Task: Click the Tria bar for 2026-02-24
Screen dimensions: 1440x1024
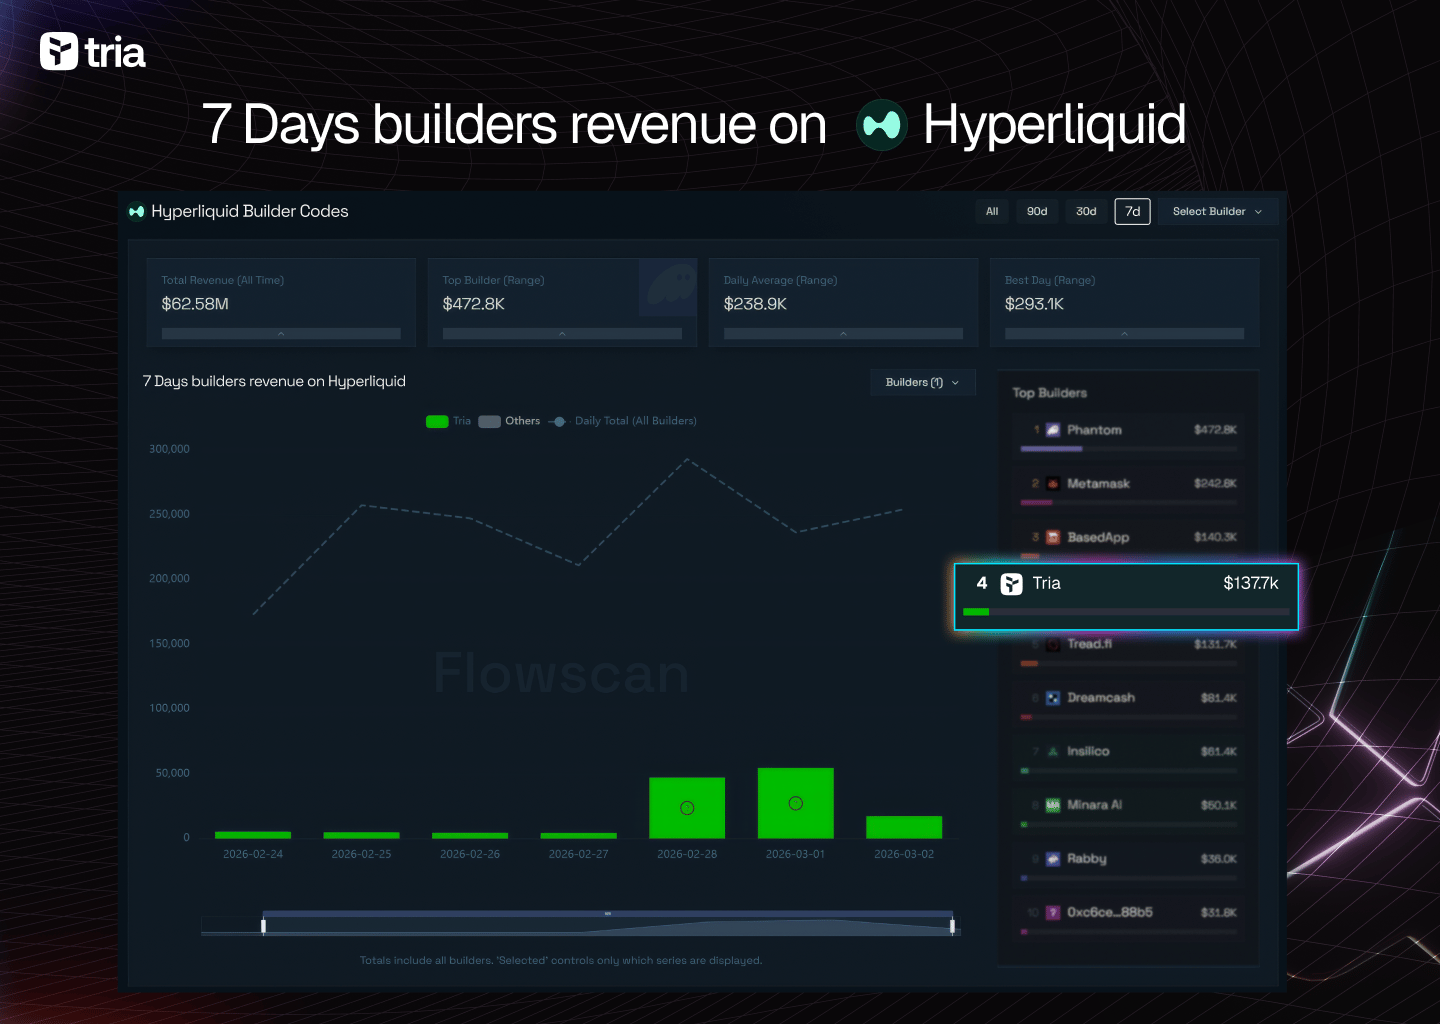Action: tap(253, 835)
